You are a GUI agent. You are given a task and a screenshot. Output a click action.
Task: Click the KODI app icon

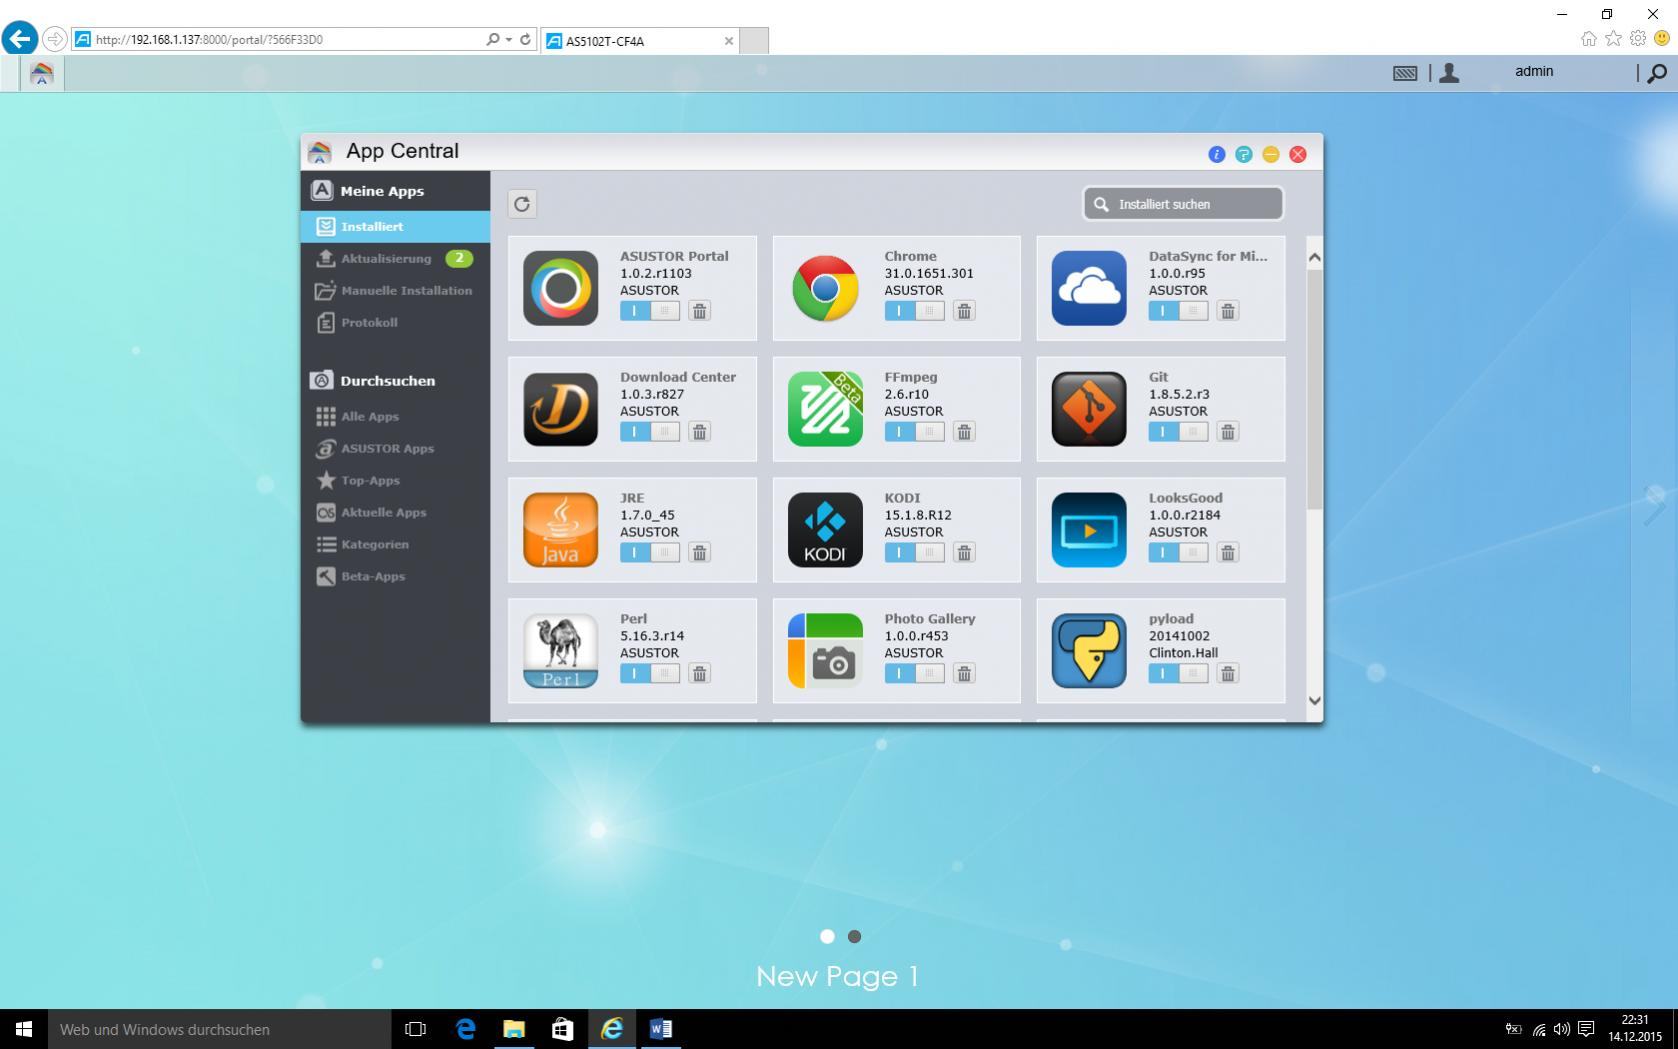(825, 530)
